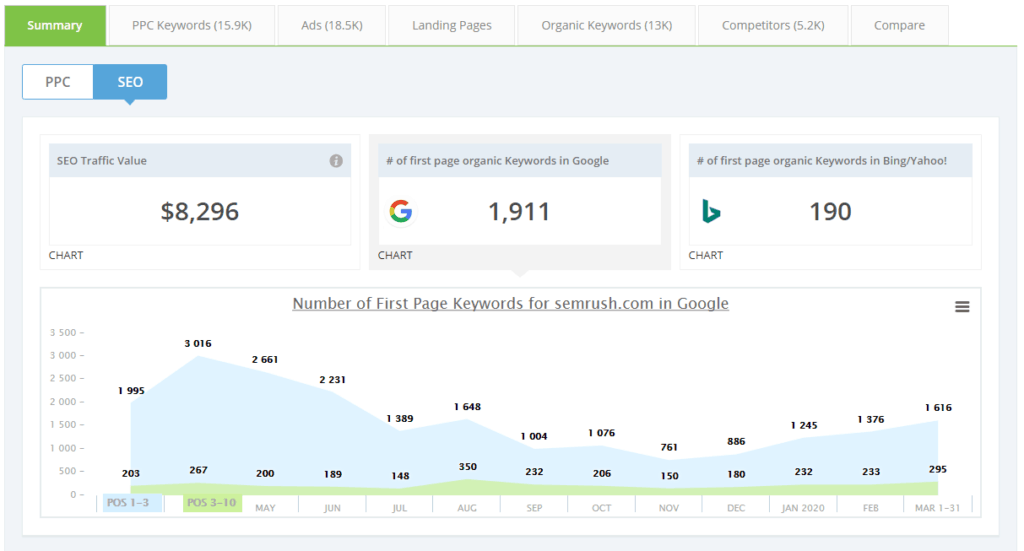The height and width of the screenshot is (551, 1024).
Task: Click the Google logo icon
Action: tap(400, 212)
